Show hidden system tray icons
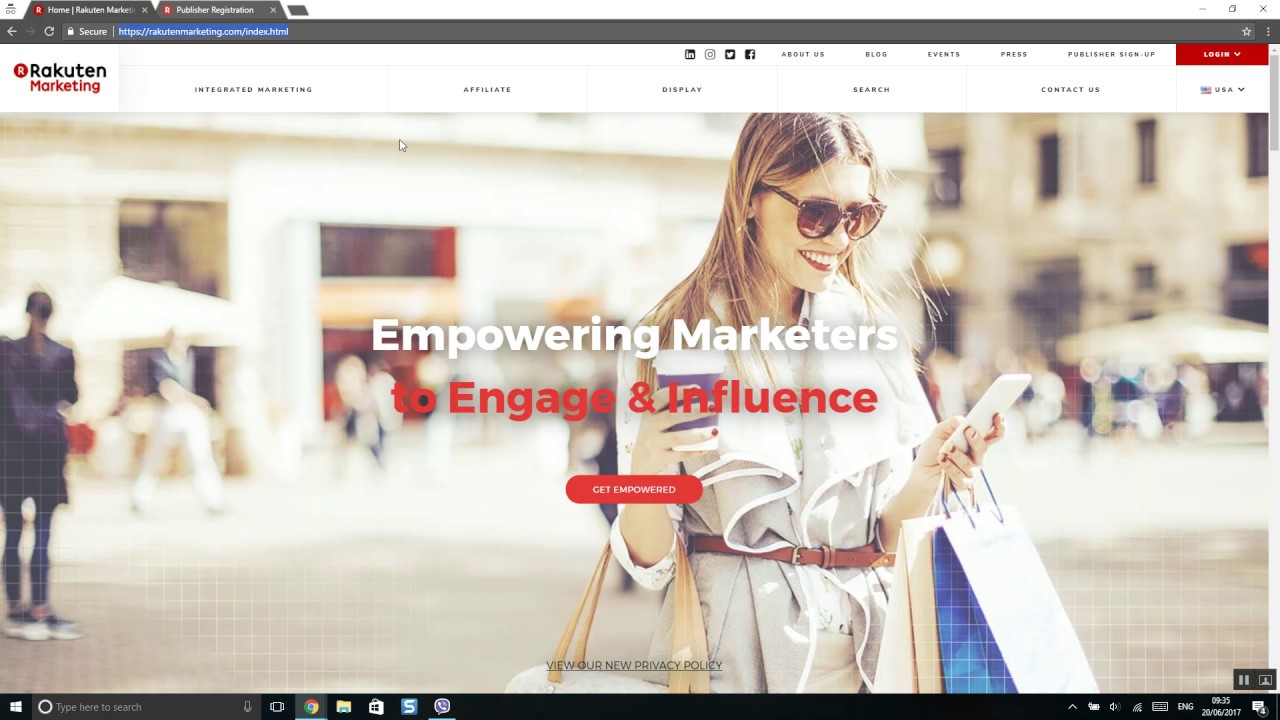Viewport: 1280px width, 720px height. coord(1072,707)
